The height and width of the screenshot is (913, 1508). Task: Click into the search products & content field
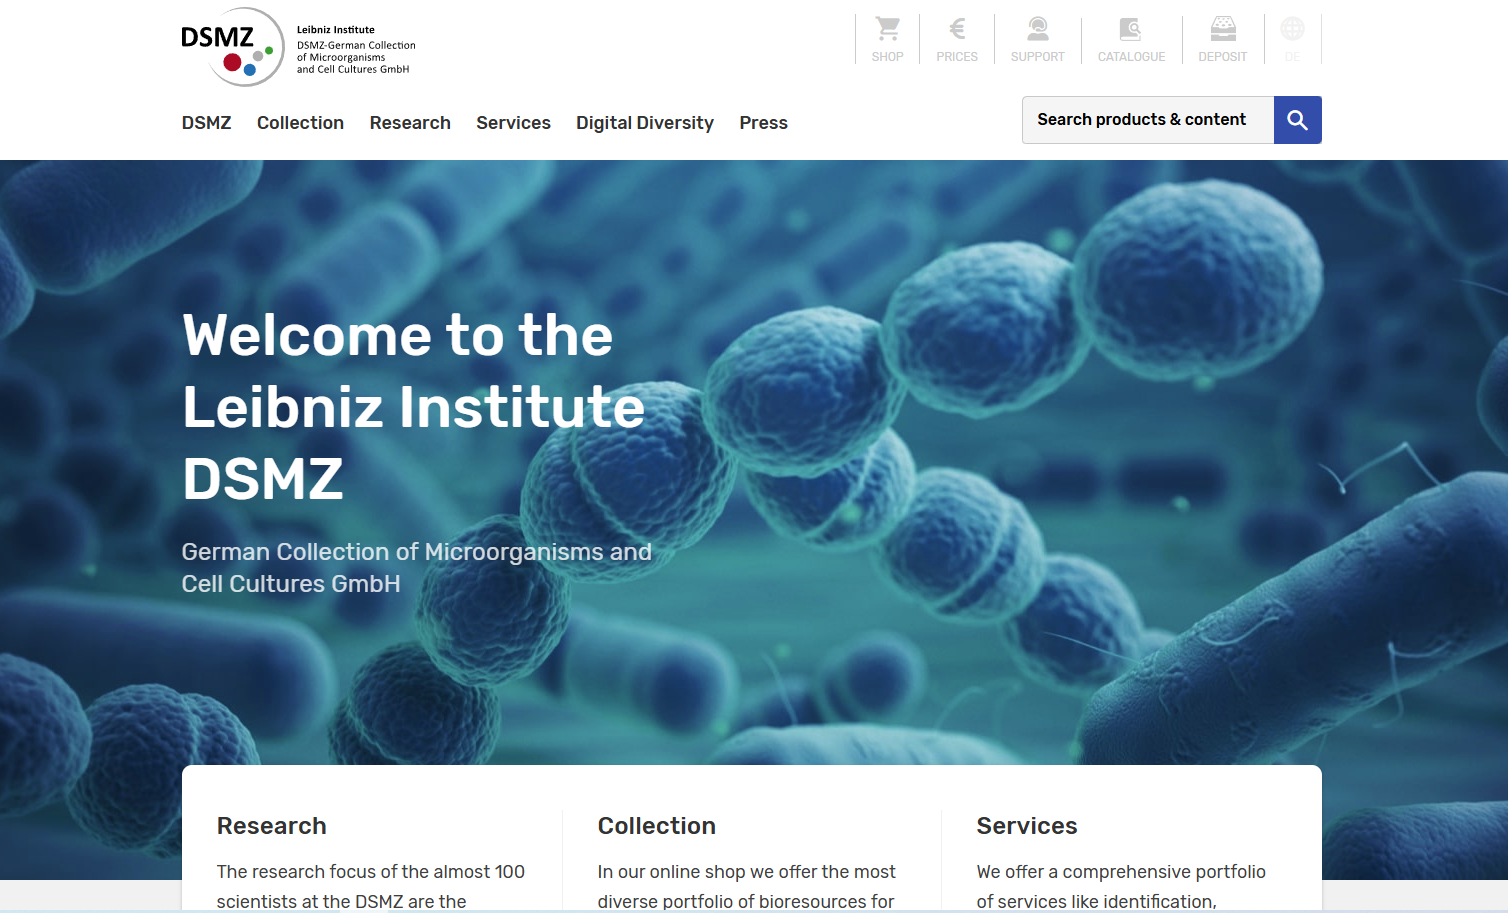[x=1147, y=120]
